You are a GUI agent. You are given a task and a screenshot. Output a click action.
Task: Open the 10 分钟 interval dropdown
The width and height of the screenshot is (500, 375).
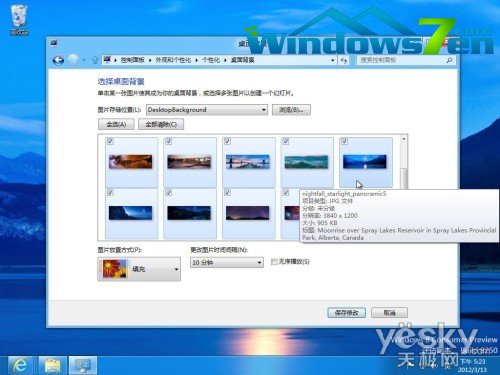point(227,263)
